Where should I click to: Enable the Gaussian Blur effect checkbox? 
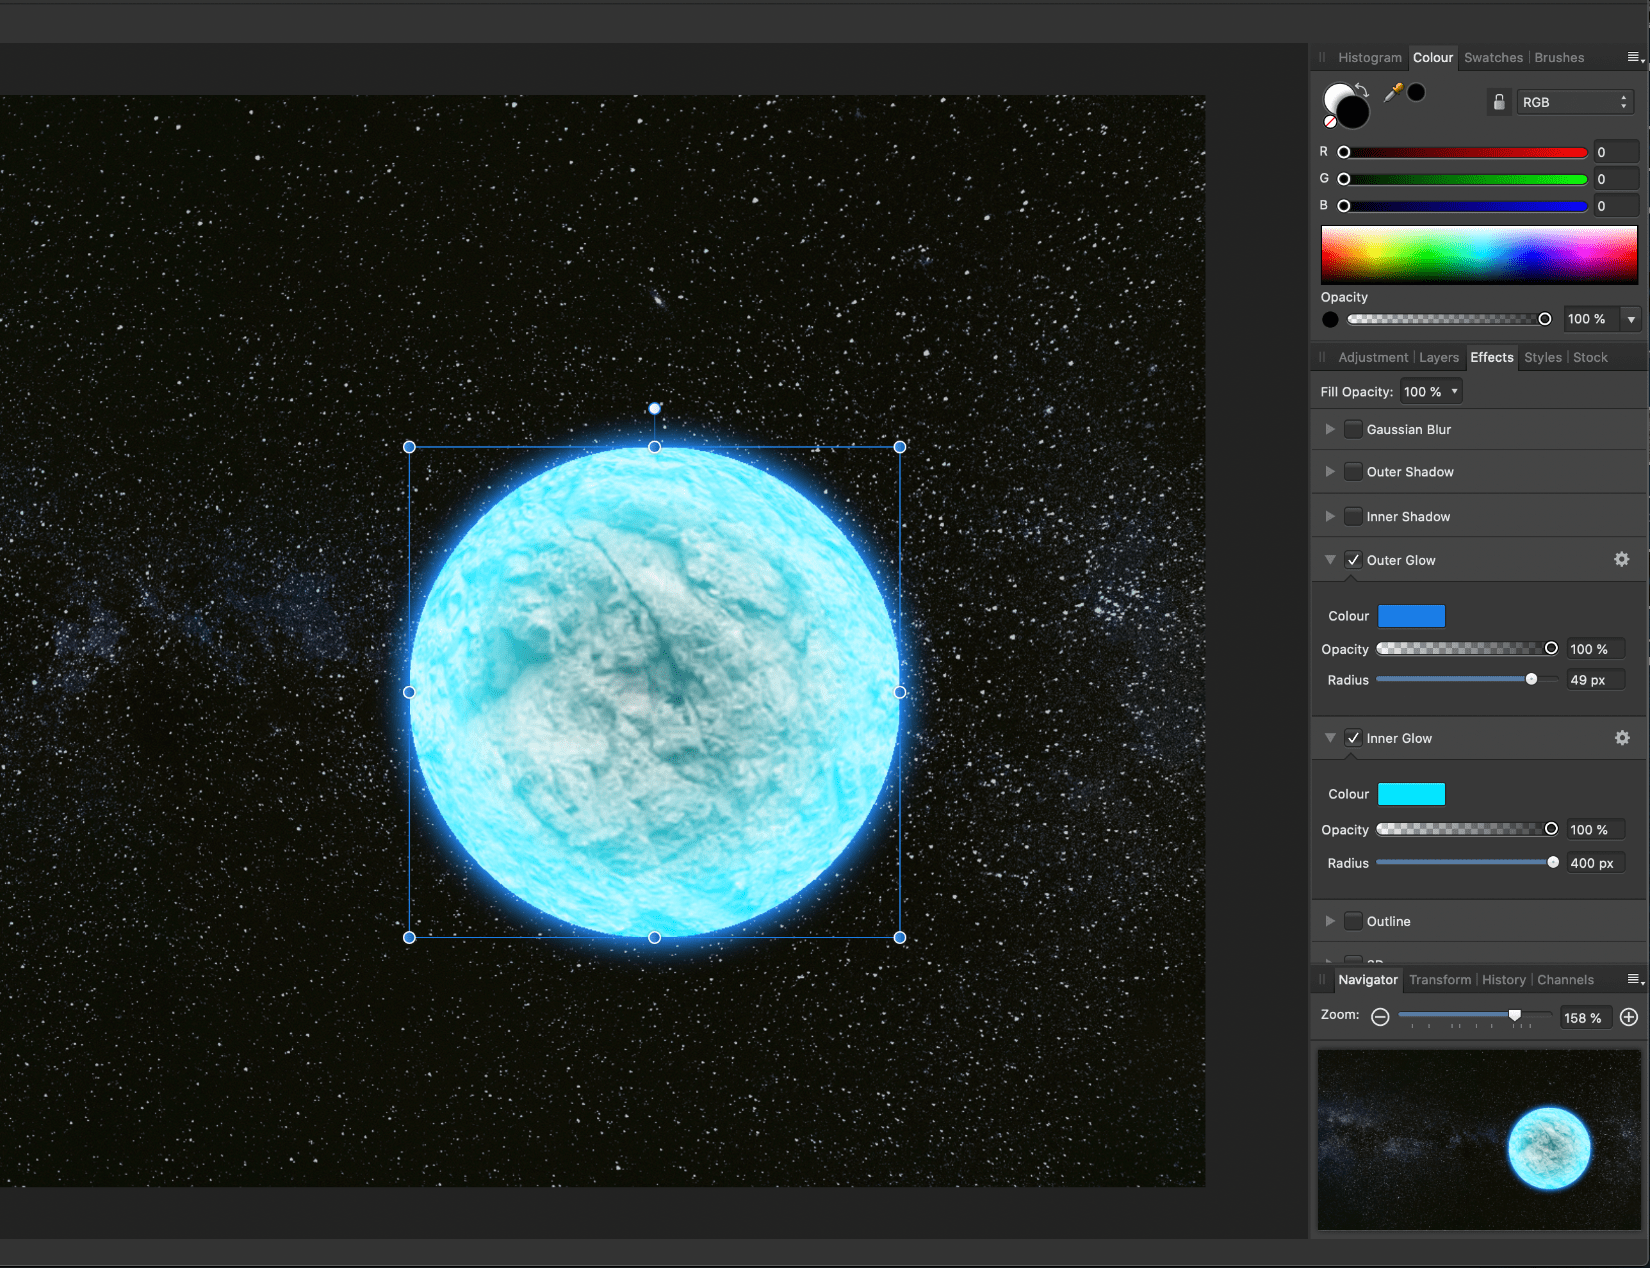pos(1353,430)
